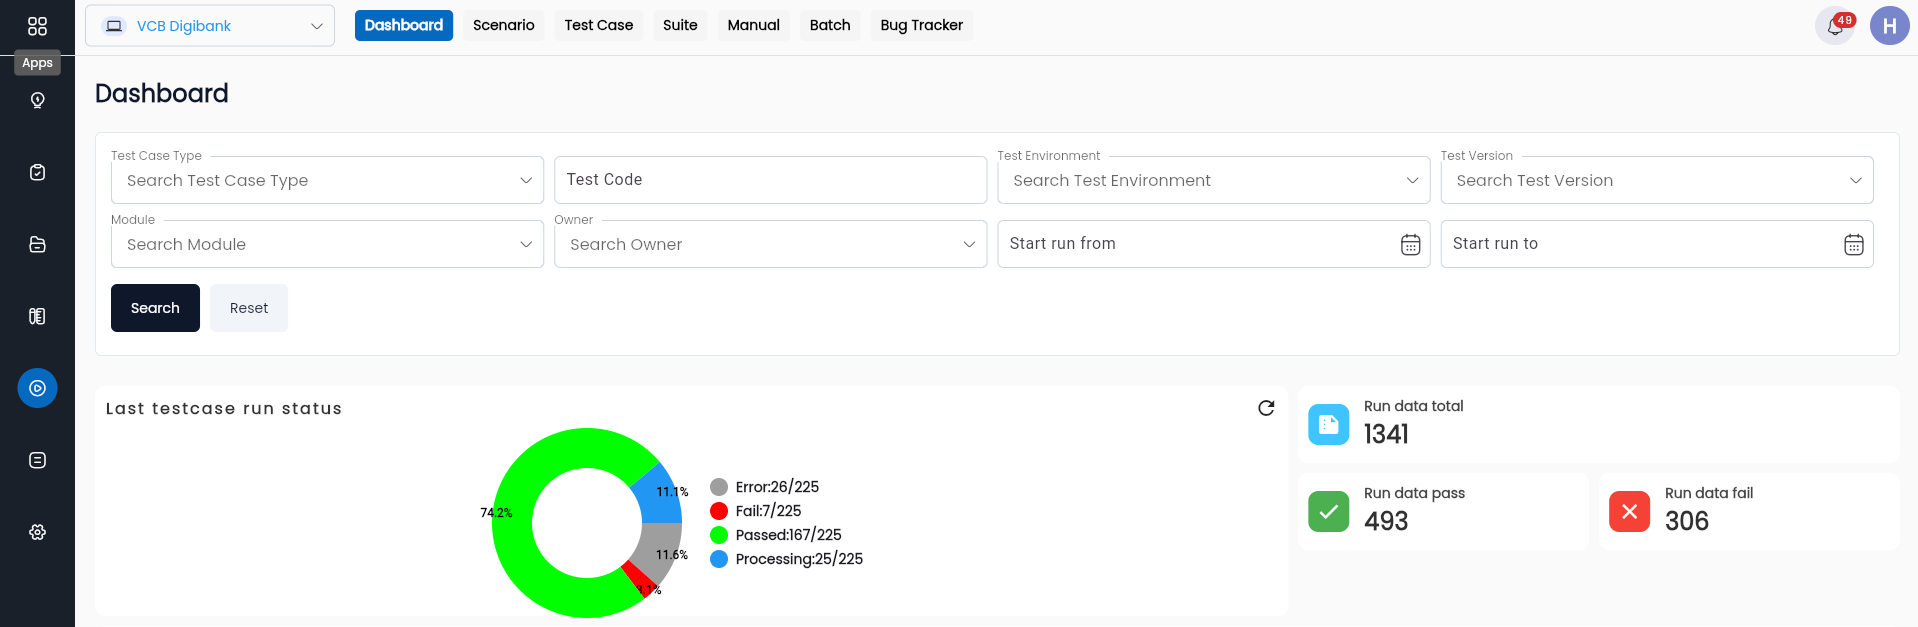Open settings gear in sidebar

pyautogui.click(x=37, y=532)
